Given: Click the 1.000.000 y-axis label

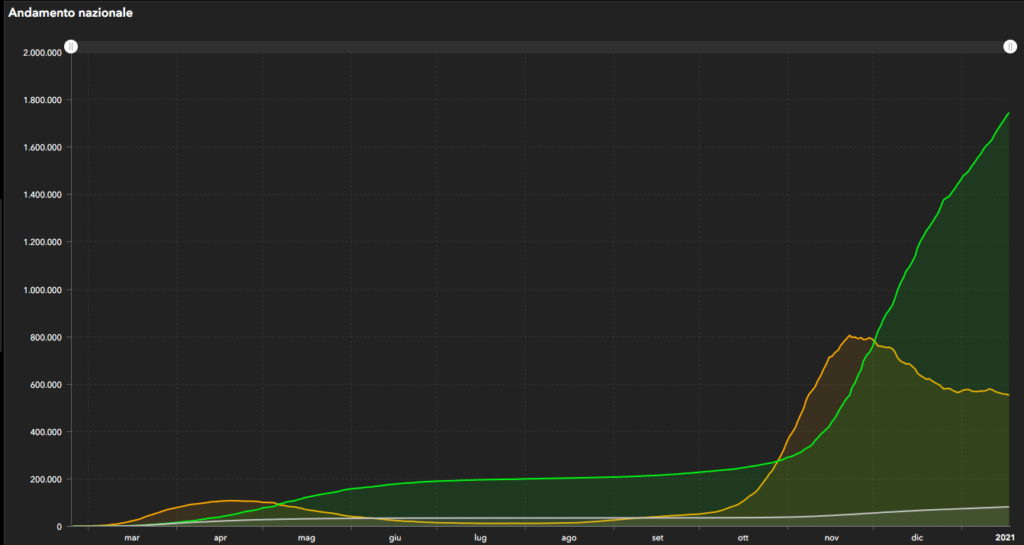Looking at the screenshot, I should point(41,290).
